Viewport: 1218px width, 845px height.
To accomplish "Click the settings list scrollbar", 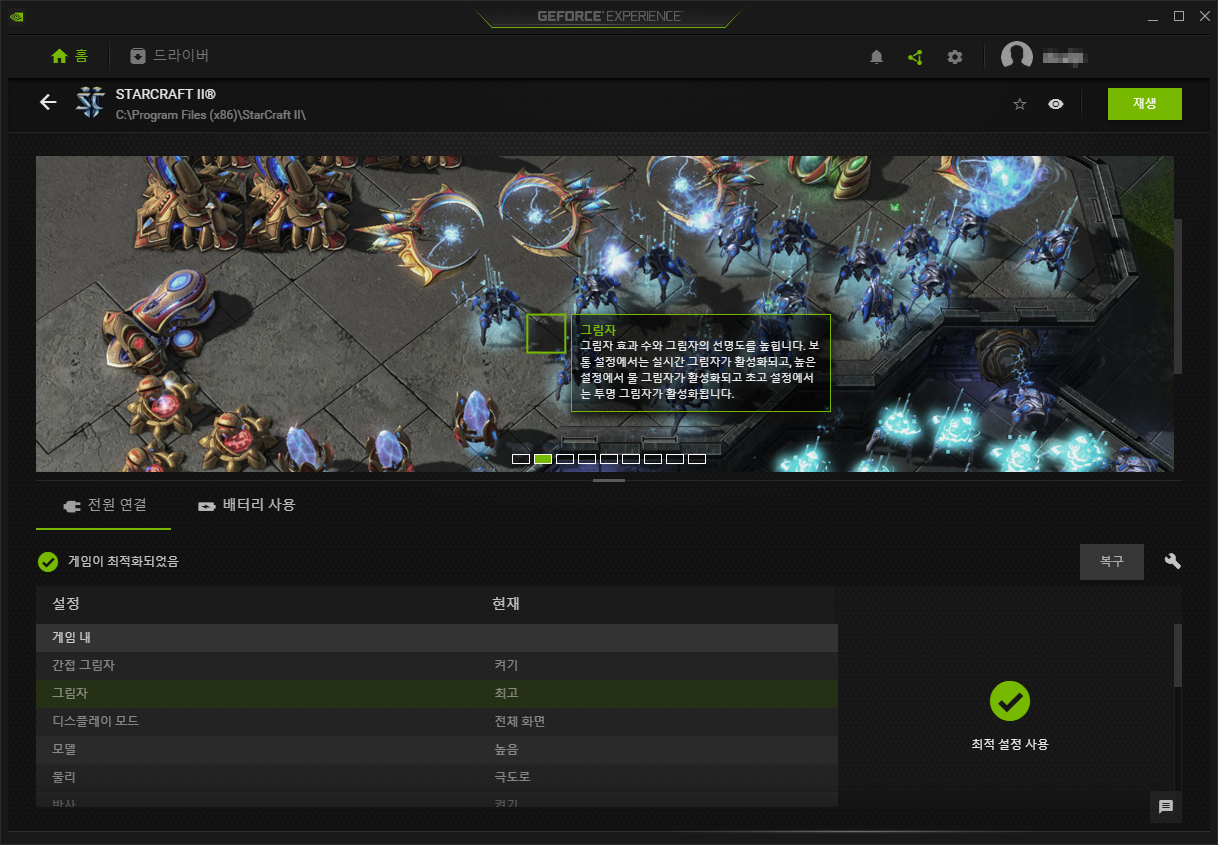I will tap(1177, 655).
